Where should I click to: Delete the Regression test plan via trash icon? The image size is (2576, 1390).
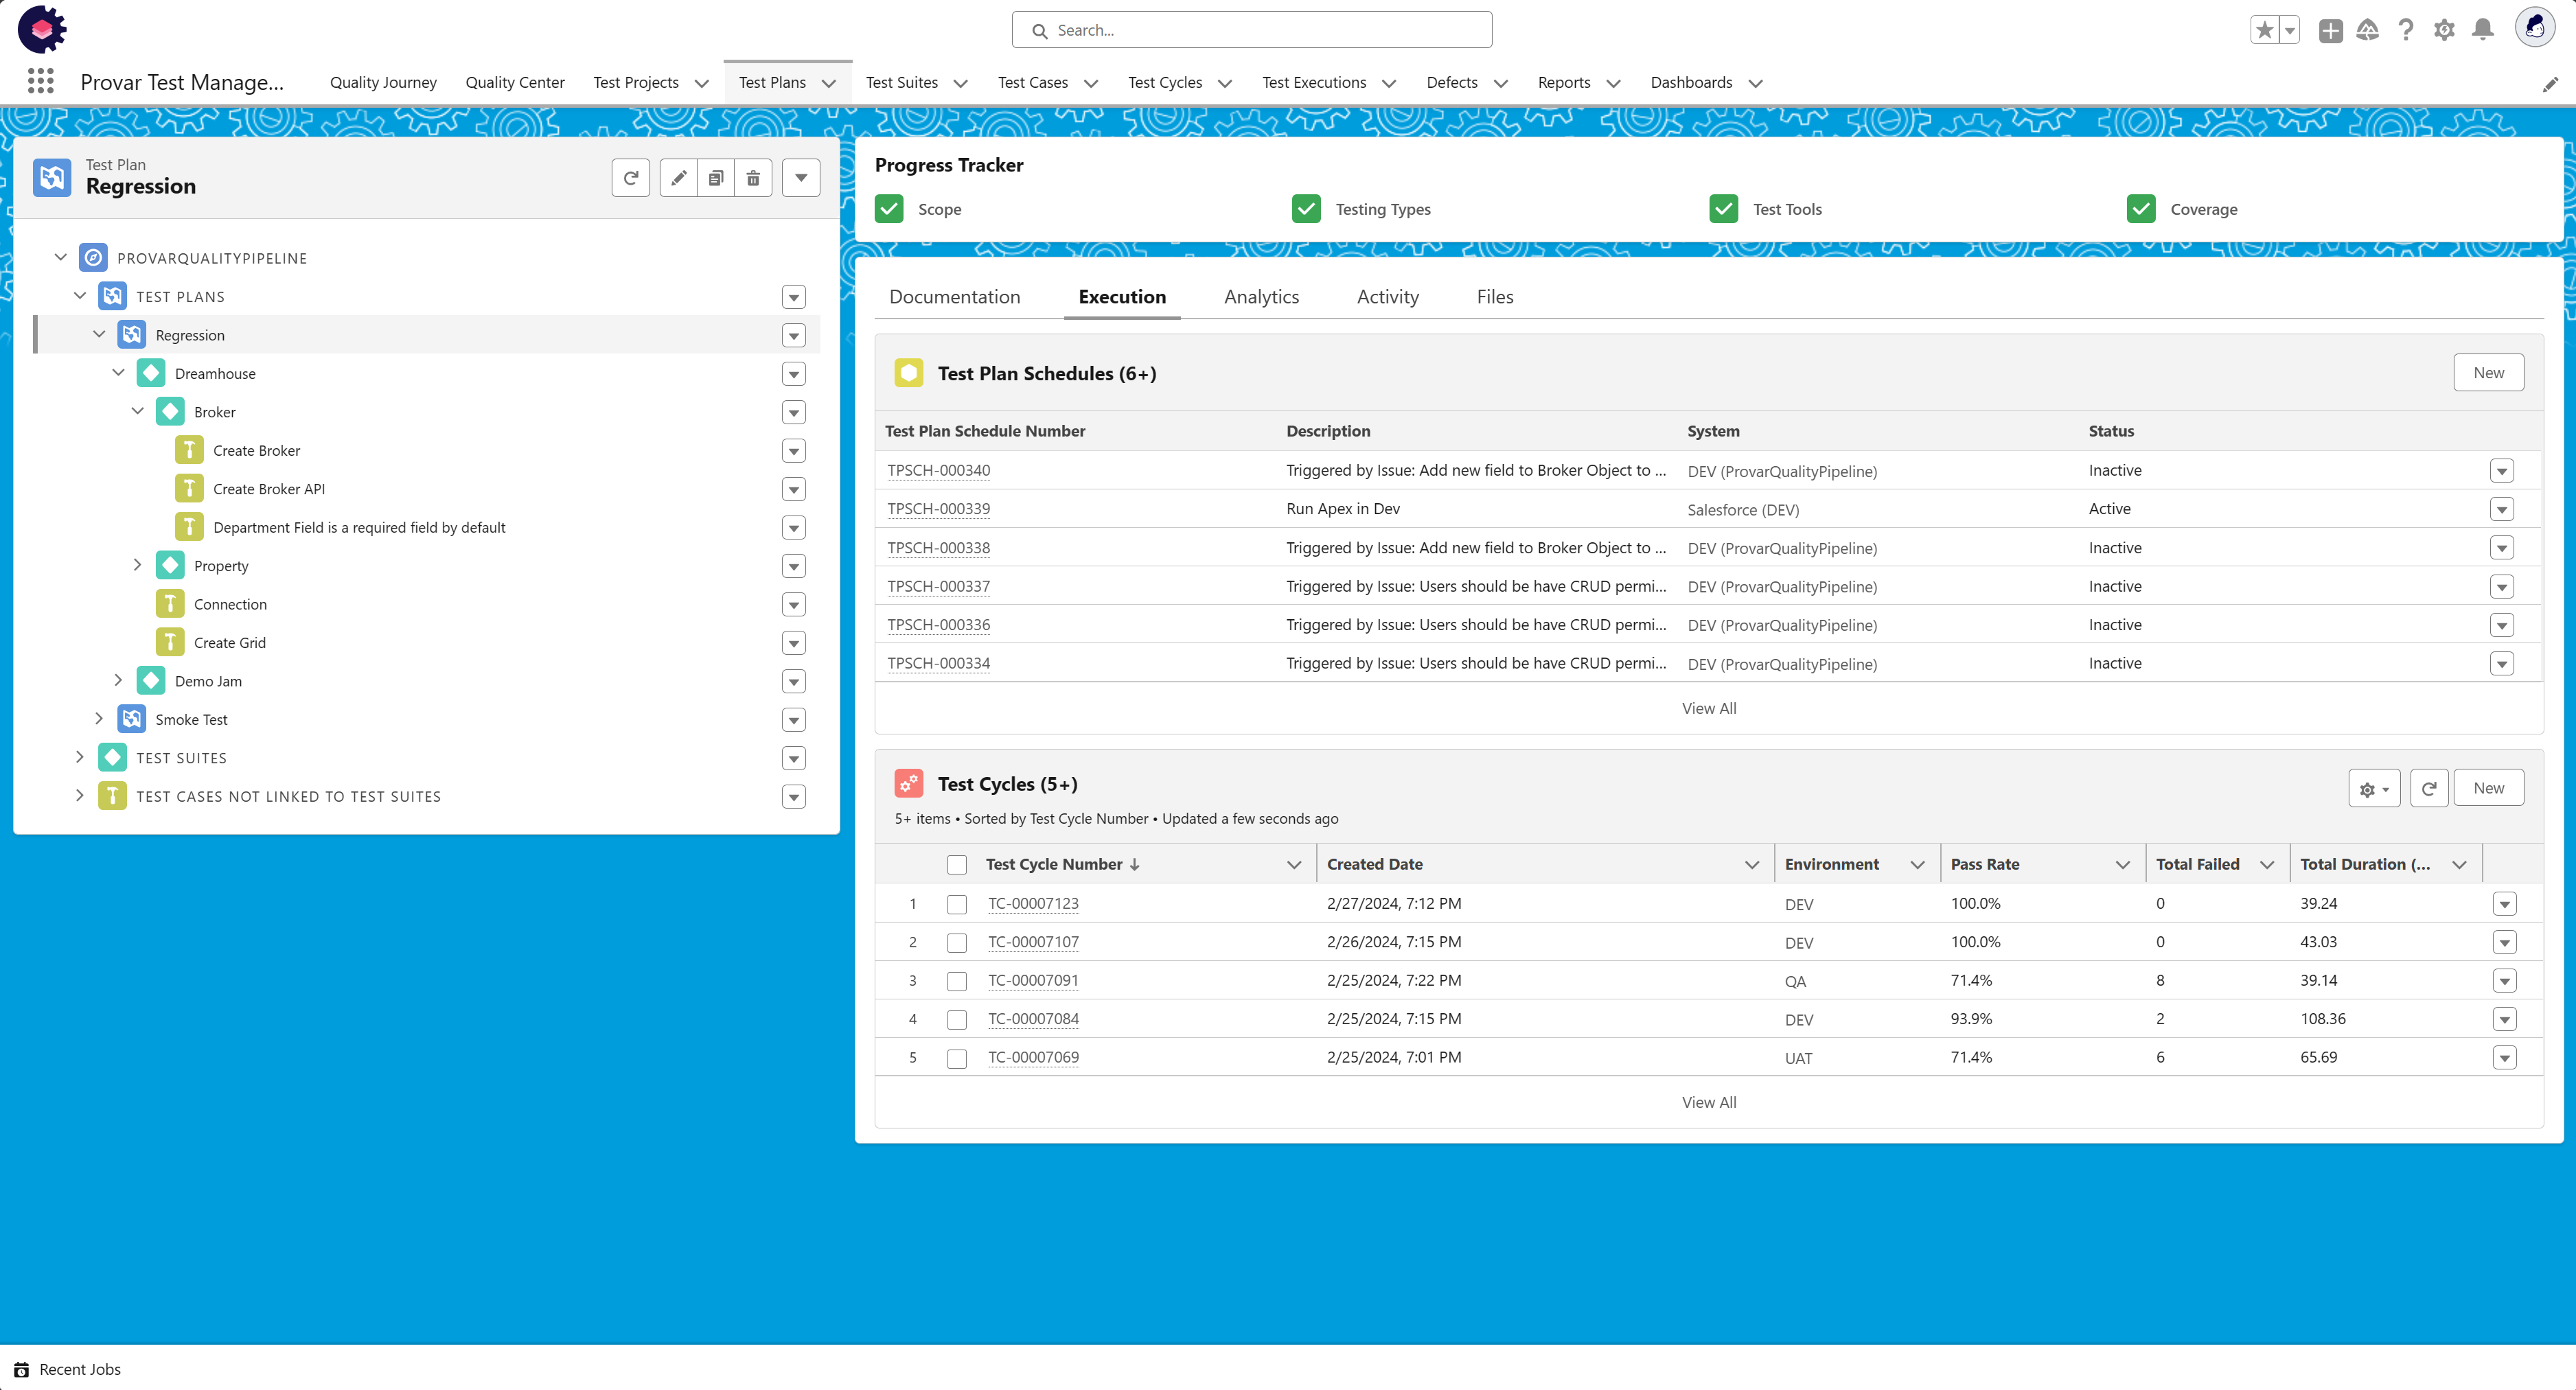[753, 177]
